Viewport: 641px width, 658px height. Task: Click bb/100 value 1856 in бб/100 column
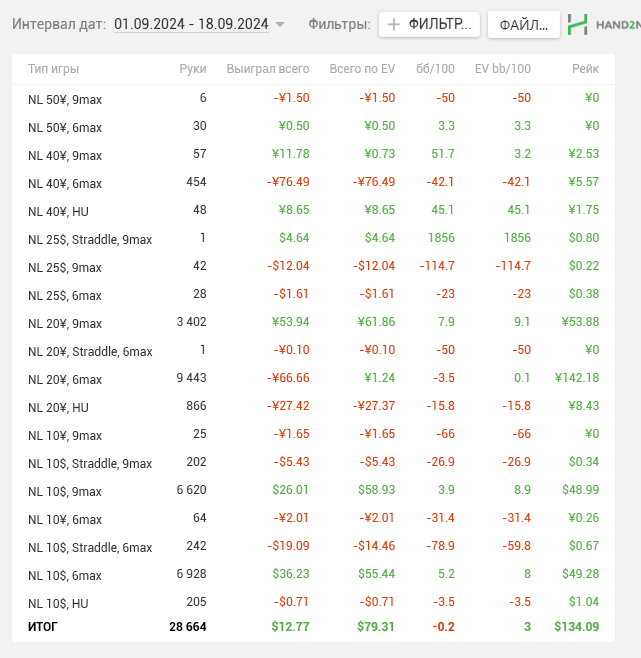(x=441, y=238)
